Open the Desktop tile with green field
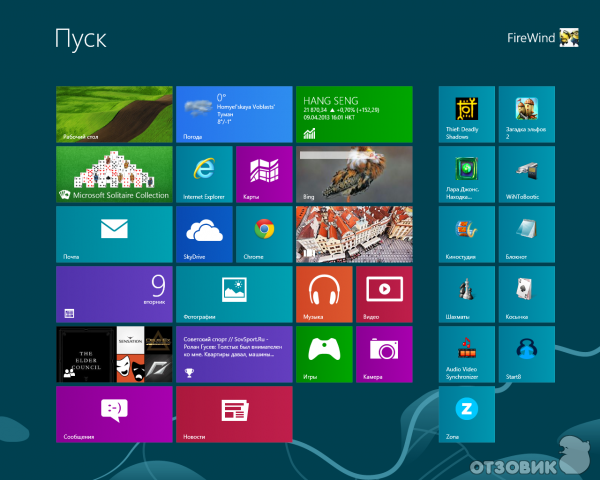 tap(114, 114)
